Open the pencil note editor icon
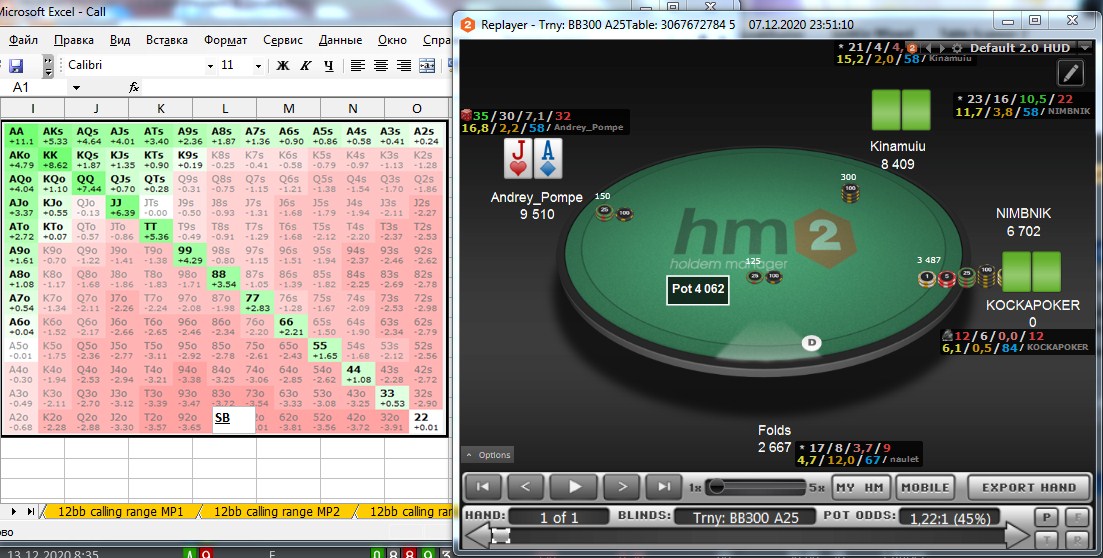Viewport: 1103px width, 558px height. (1071, 72)
